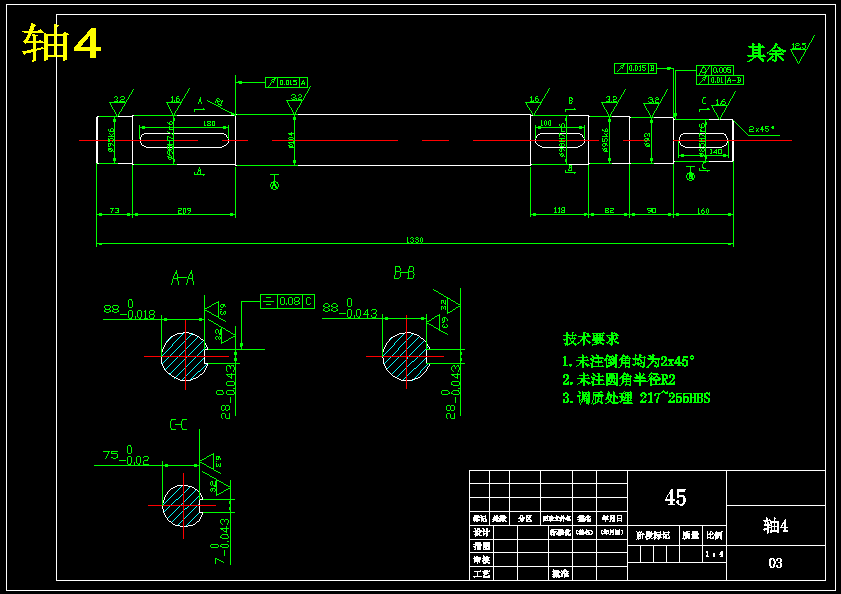Image resolution: width=841 pixels, height=594 pixels.
Task: Click the 1:4 scale value
Action: (714, 554)
